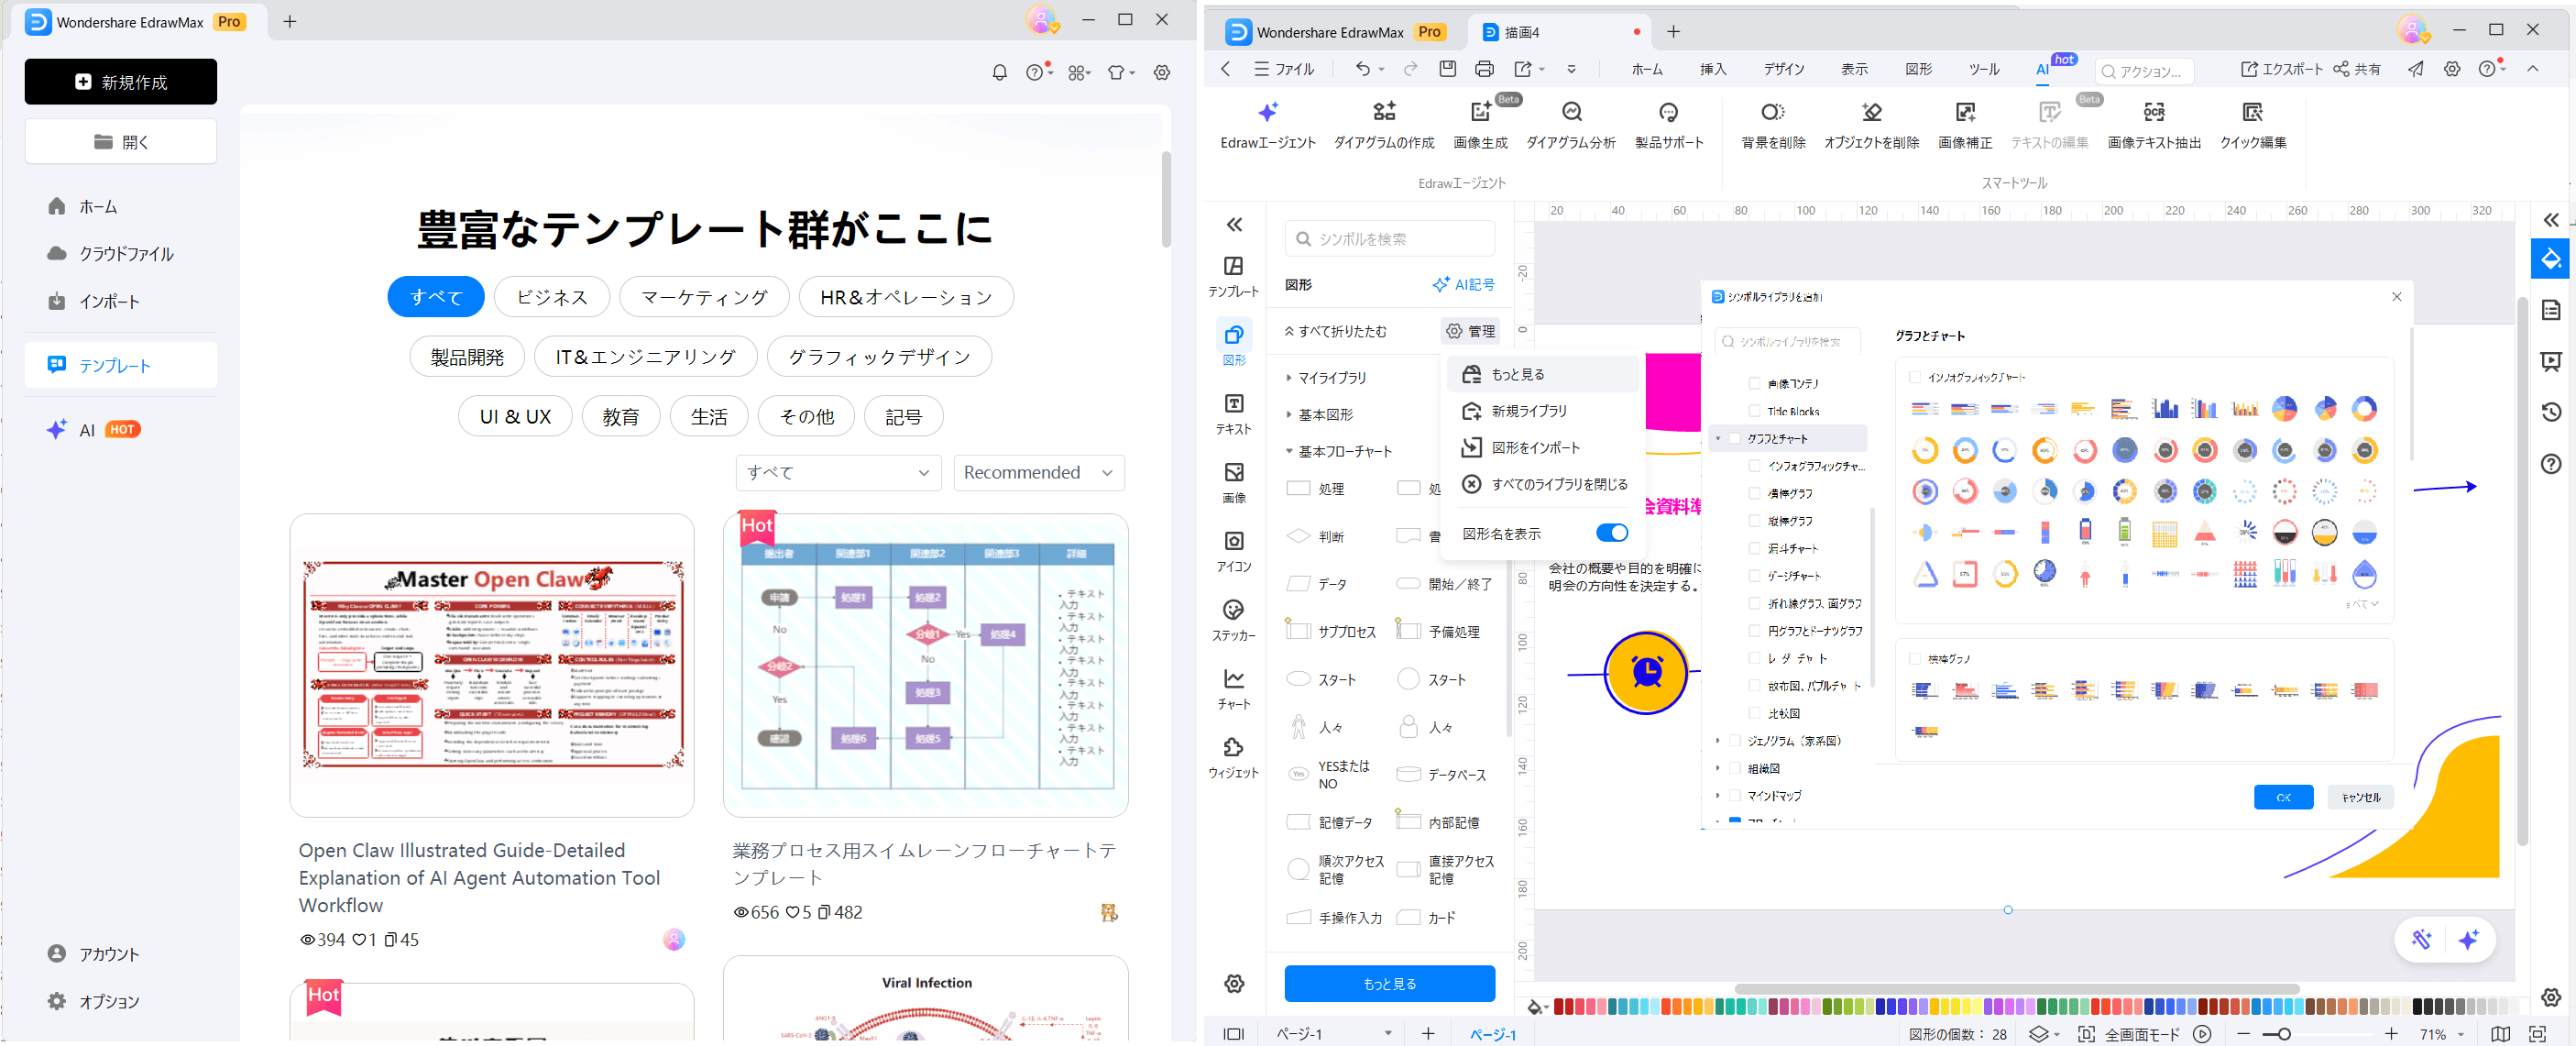Open the ファイル menu
Image resolution: width=2576 pixels, height=1046 pixels.
tap(1286, 69)
